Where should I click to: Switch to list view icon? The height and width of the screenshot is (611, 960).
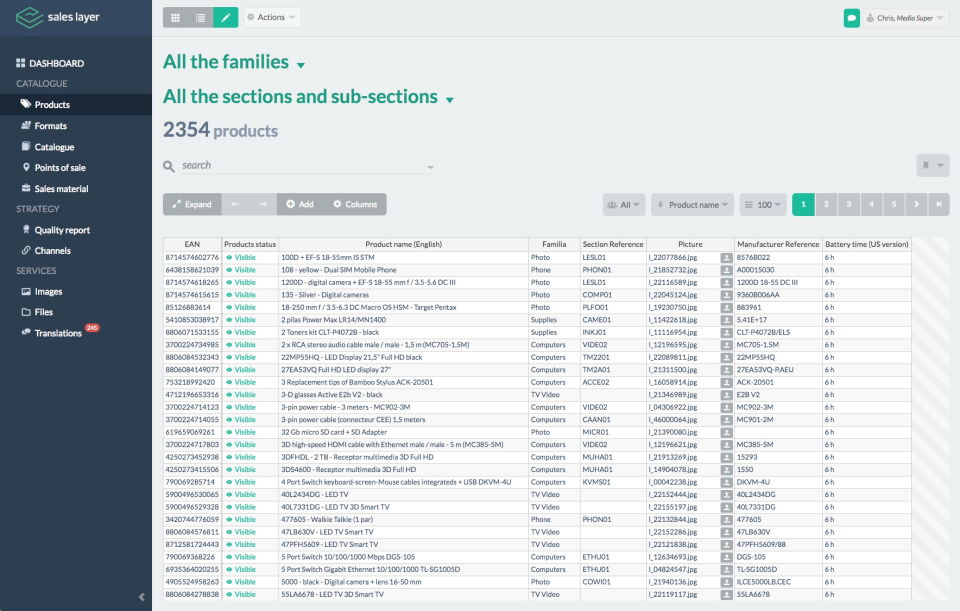tap(201, 17)
